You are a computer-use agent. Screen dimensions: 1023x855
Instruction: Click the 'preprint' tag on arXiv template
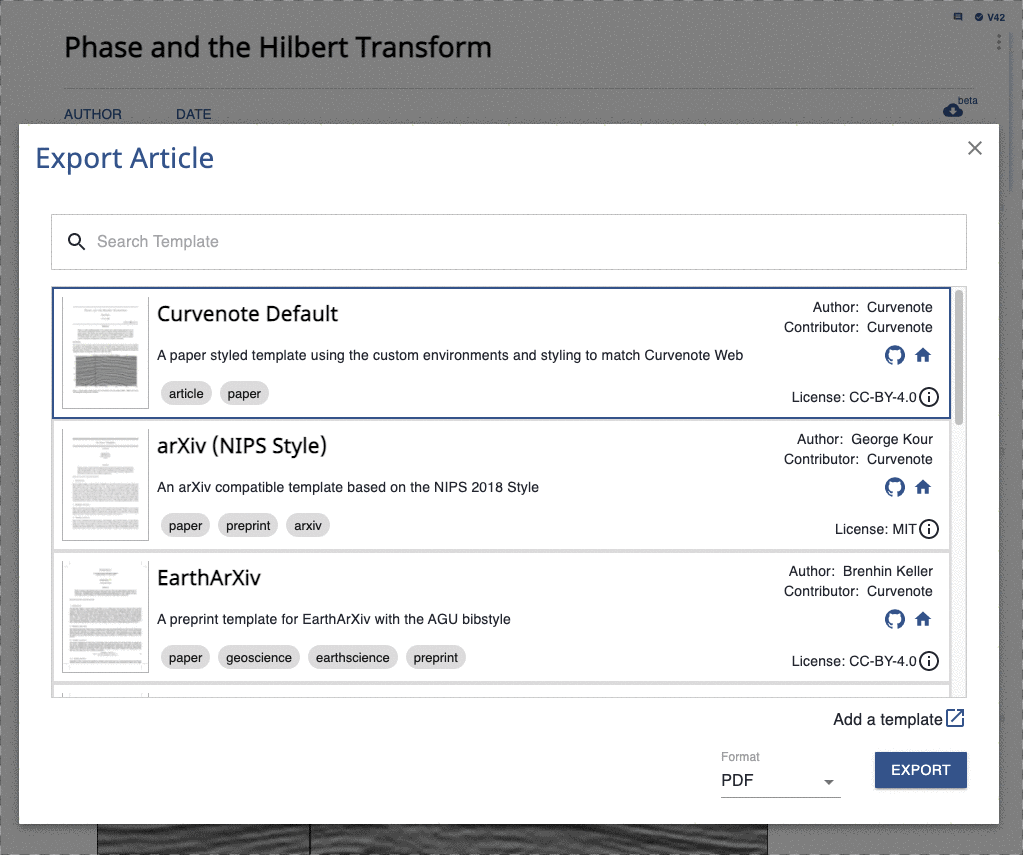tap(248, 525)
